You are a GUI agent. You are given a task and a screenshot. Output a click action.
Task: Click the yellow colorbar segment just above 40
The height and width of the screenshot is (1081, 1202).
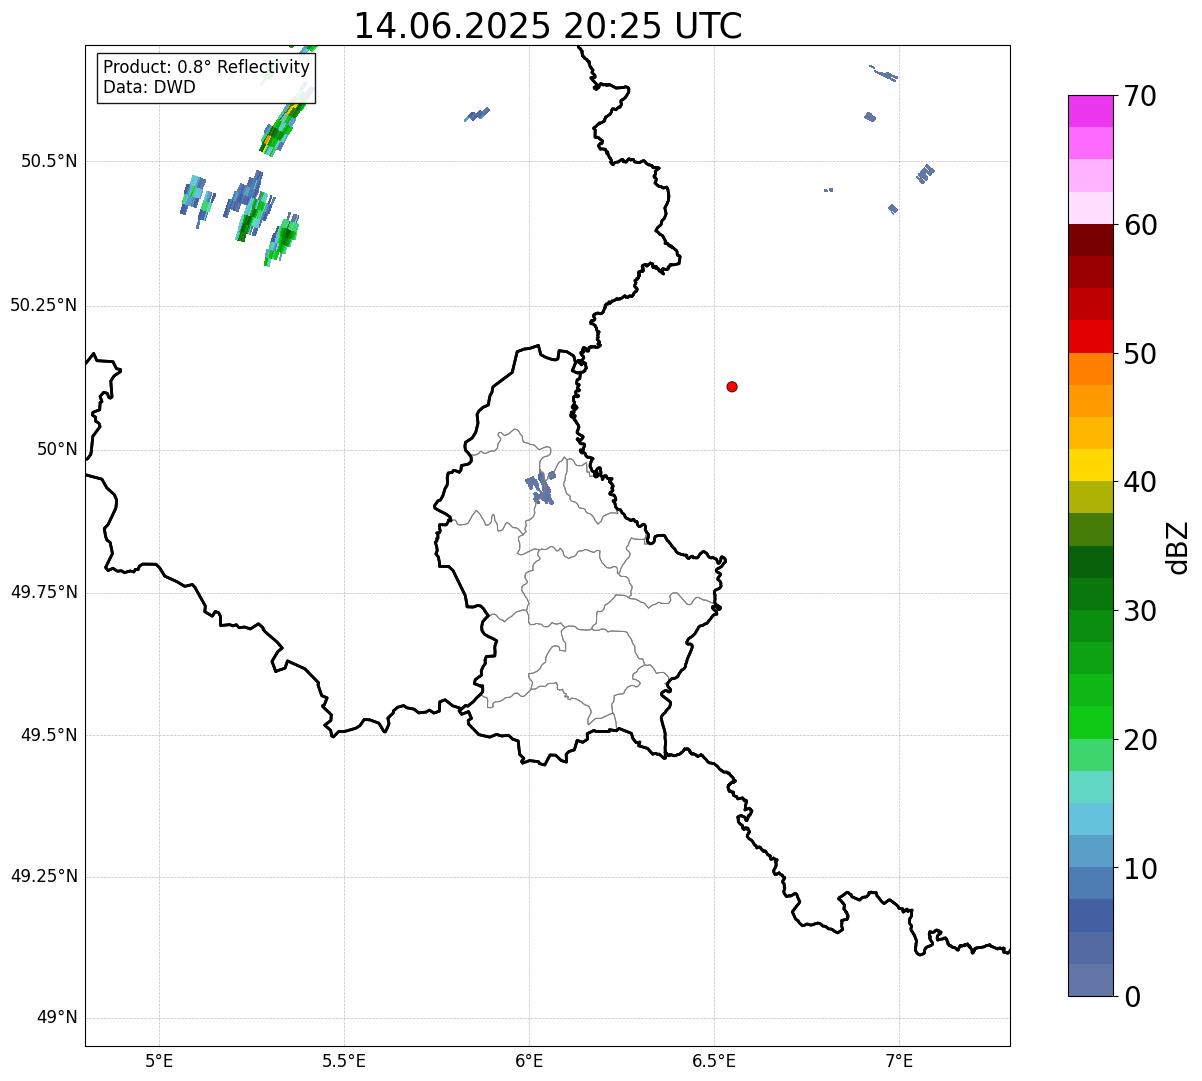[1090, 465]
